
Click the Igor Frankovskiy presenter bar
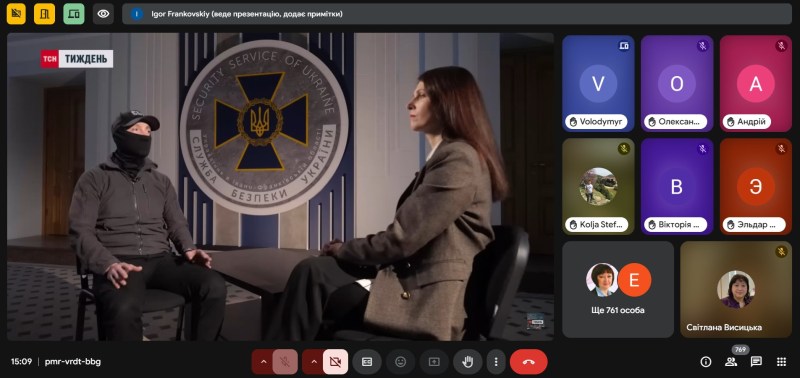[x=457, y=14]
